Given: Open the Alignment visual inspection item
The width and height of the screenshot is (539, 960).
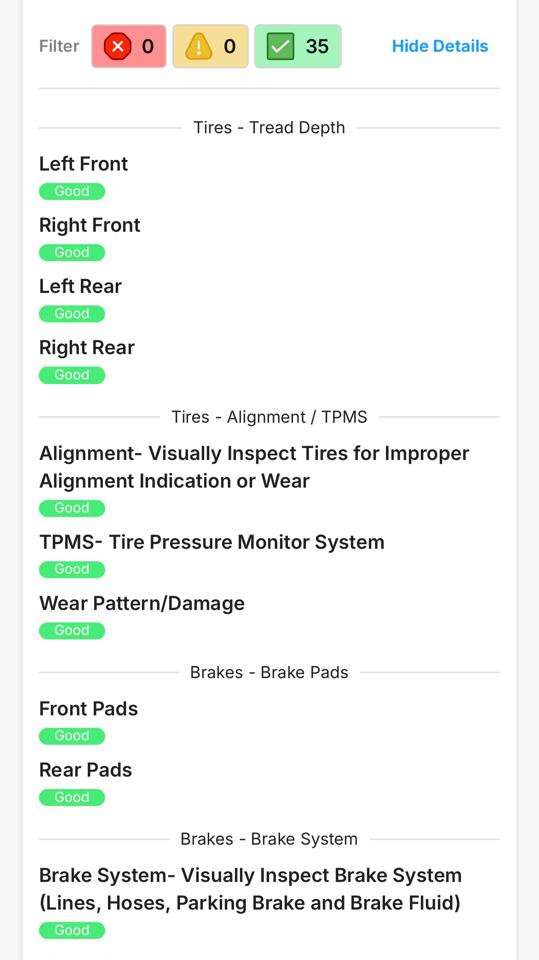Looking at the screenshot, I should pyautogui.click(x=254, y=467).
